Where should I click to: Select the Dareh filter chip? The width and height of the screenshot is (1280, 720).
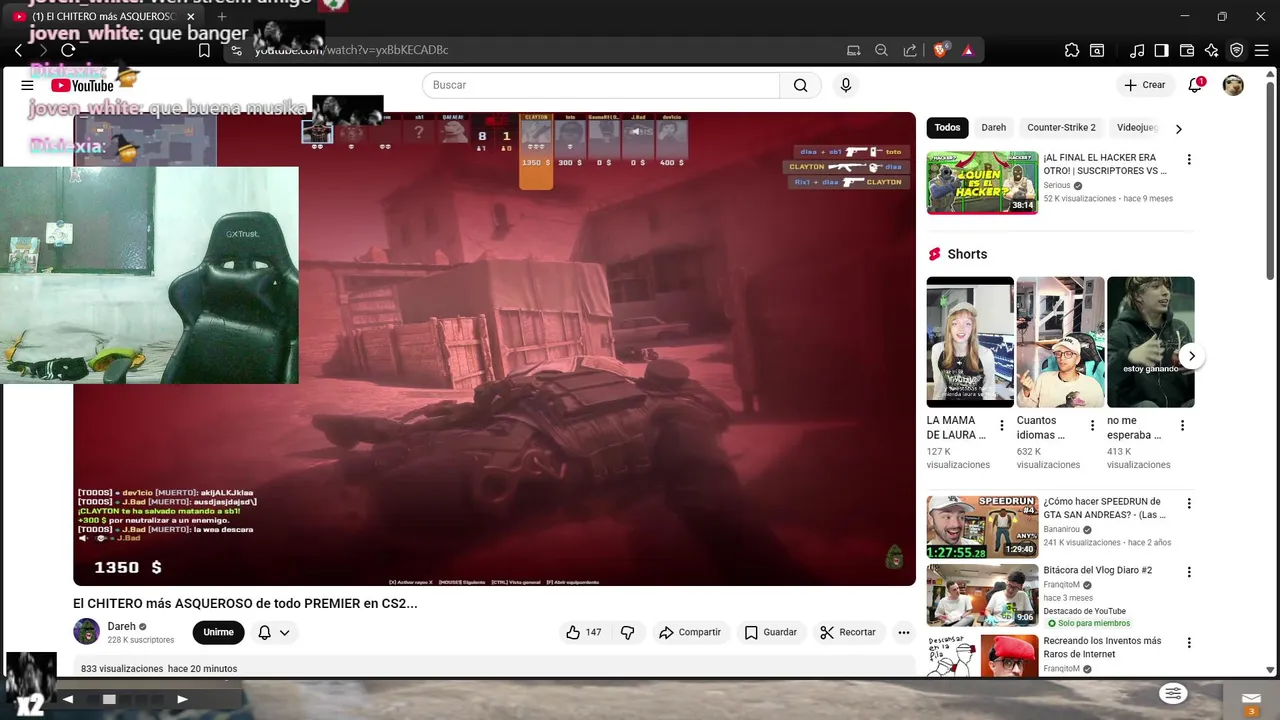[x=993, y=128]
